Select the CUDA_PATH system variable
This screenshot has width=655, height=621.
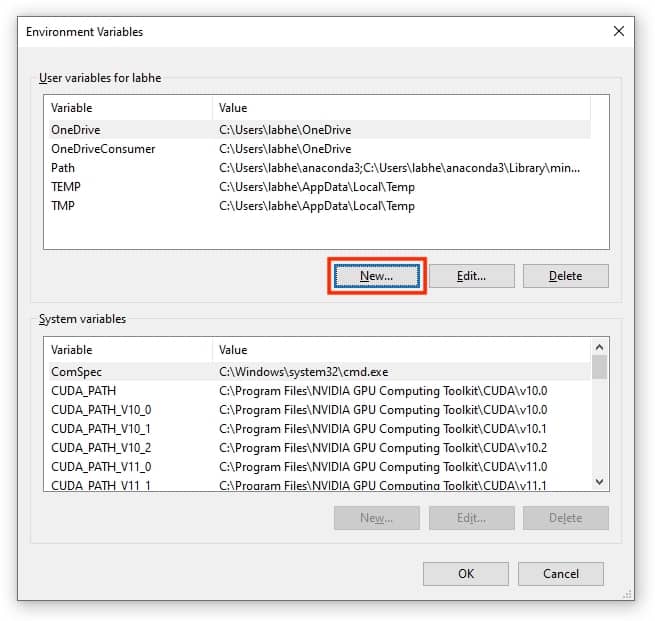click(x=320, y=391)
